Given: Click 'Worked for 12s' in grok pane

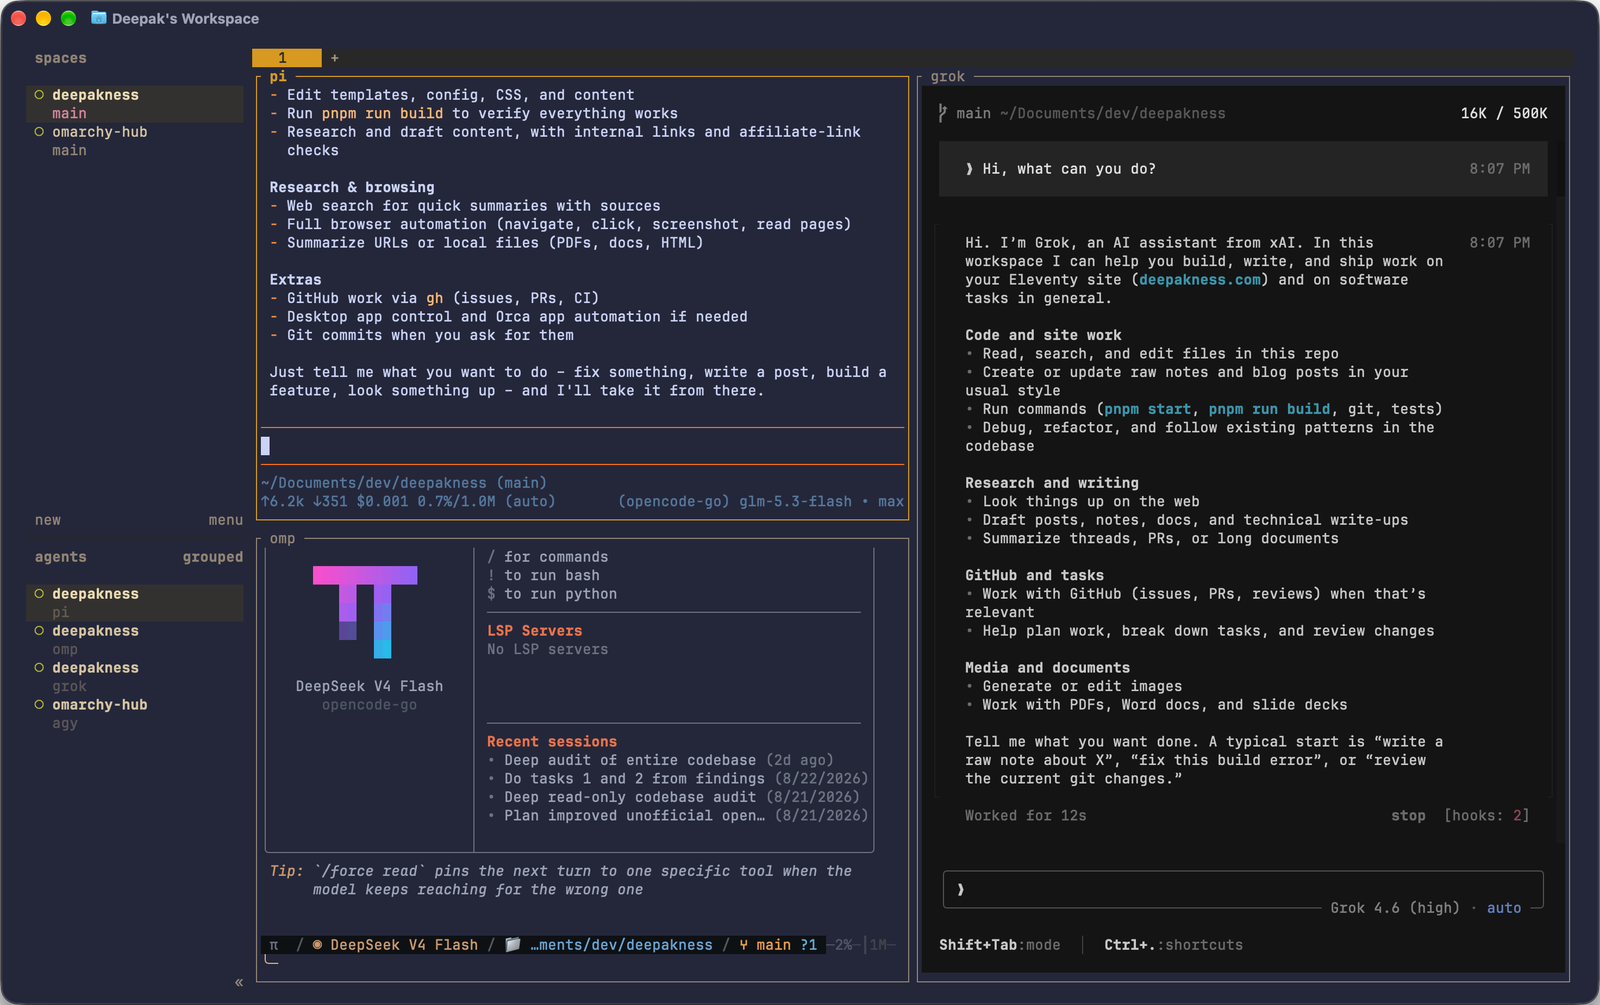Looking at the screenshot, I should tap(1026, 816).
